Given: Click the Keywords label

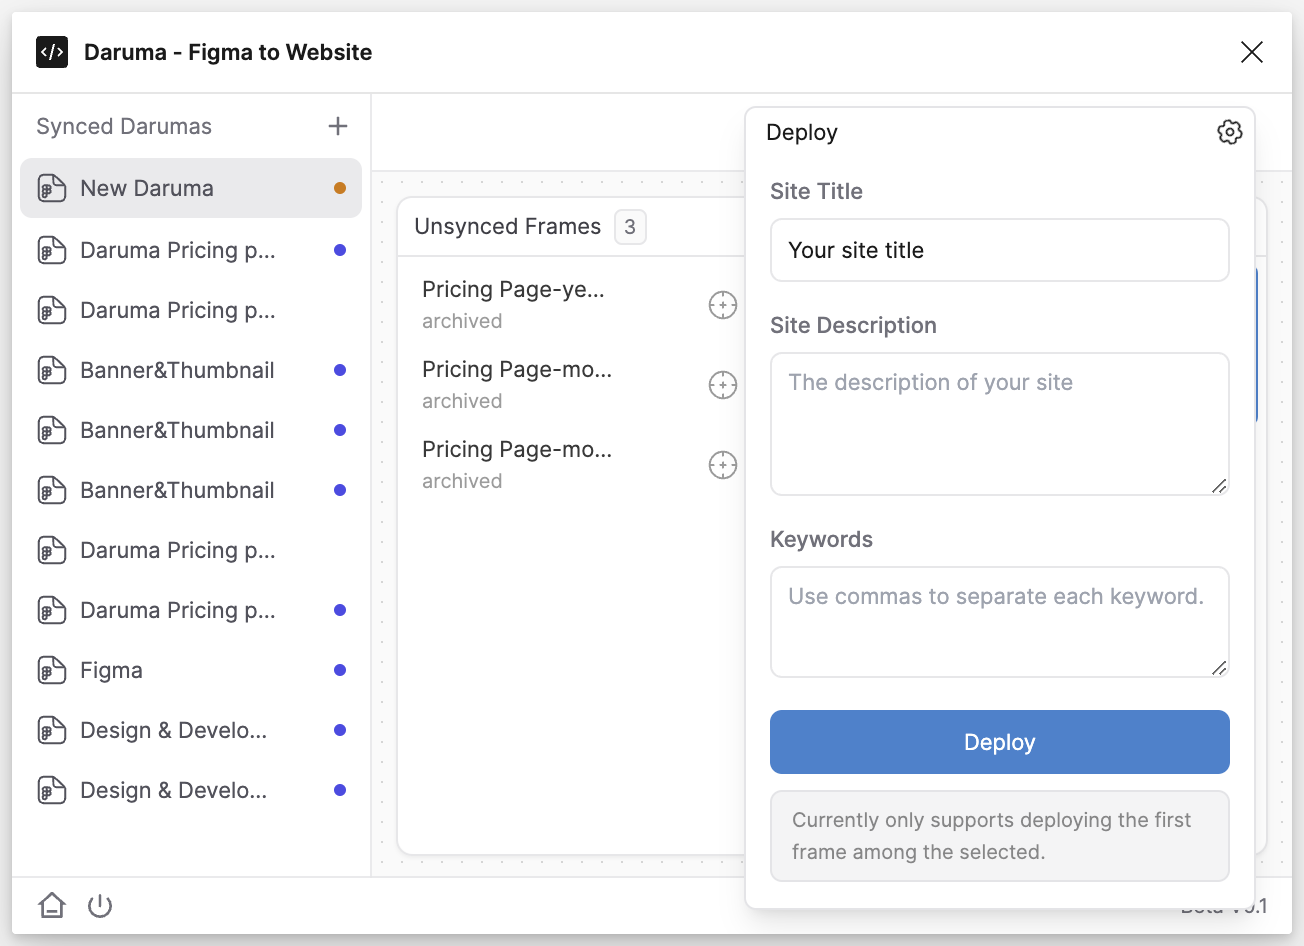Looking at the screenshot, I should pyautogui.click(x=821, y=539).
